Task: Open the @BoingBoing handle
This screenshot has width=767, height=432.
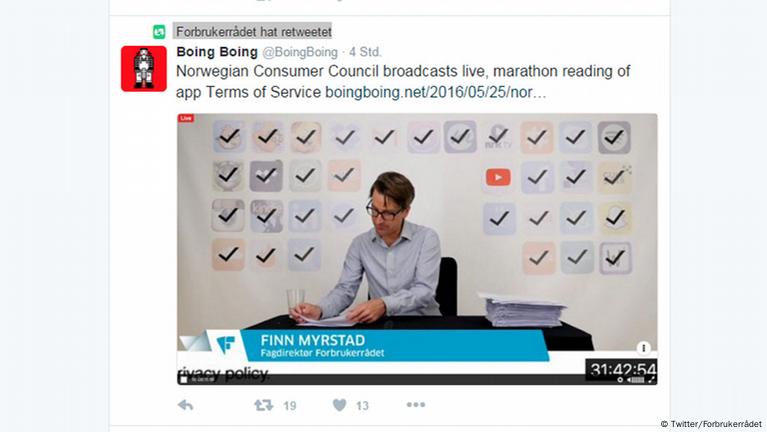Action: point(300,52)
